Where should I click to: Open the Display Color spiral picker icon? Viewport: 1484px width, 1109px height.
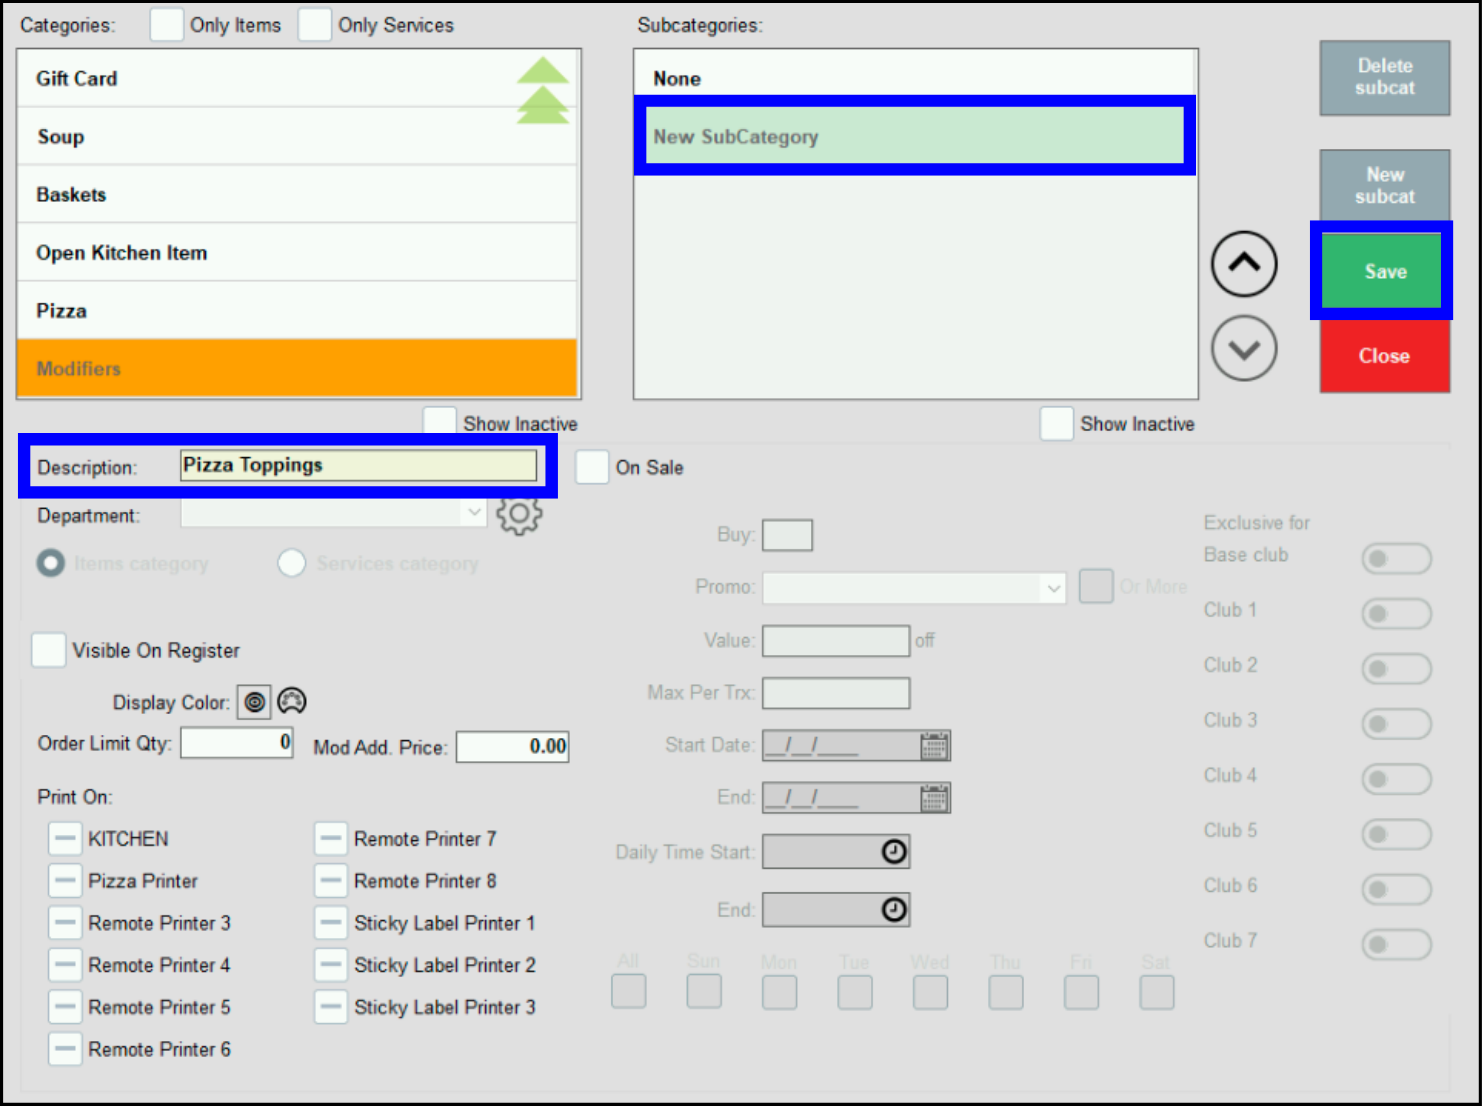click(x=255, y=703)
